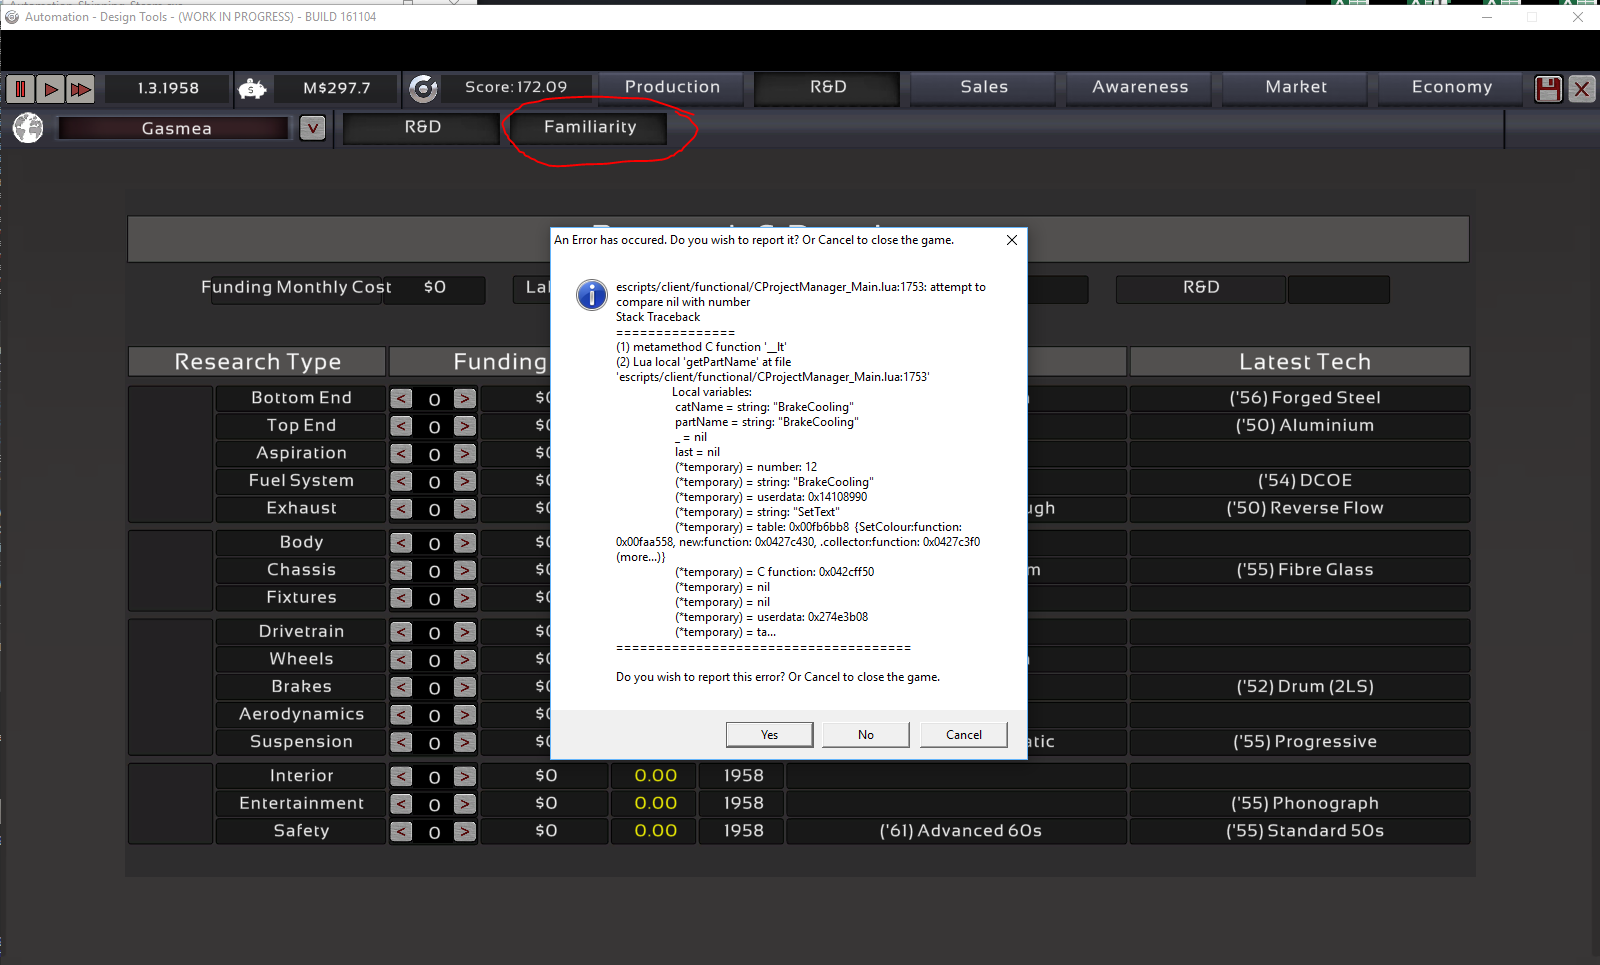Viewport: 1600px width, 965px height.
Task: Increase Bottom End funding with right arrow
Action: click(464, 398)
